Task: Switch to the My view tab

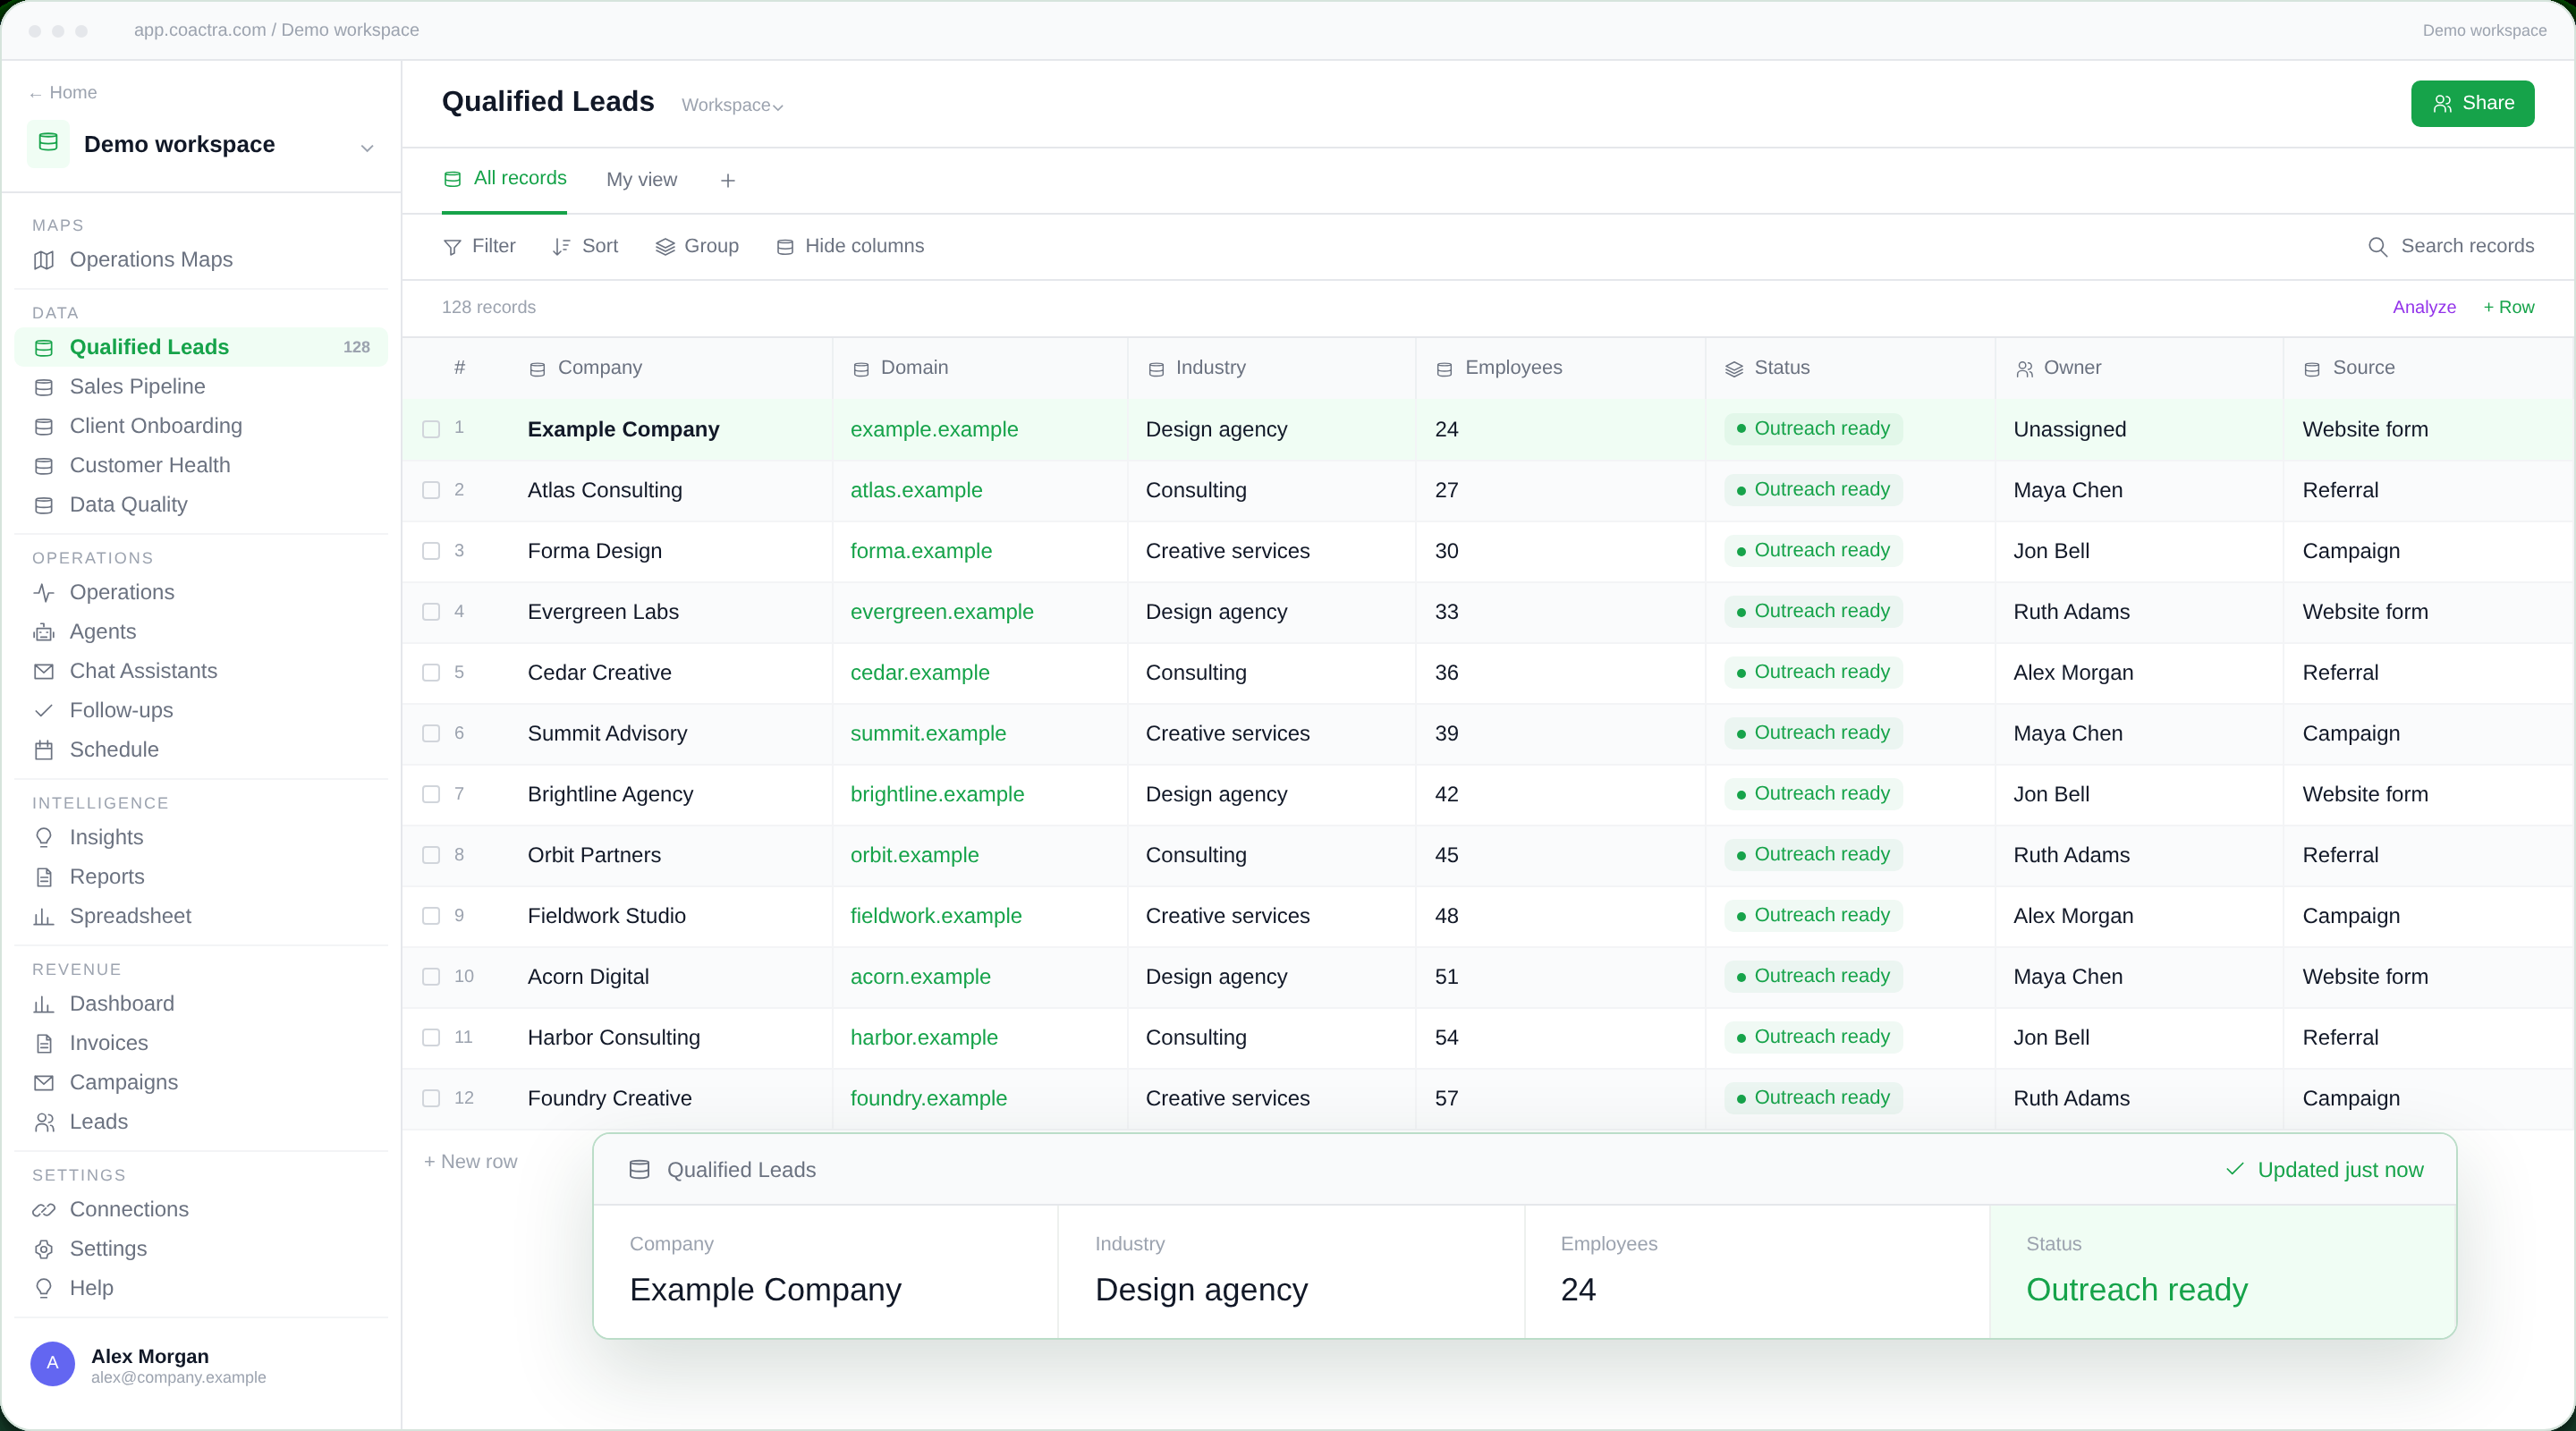Action: coord(641,180)
